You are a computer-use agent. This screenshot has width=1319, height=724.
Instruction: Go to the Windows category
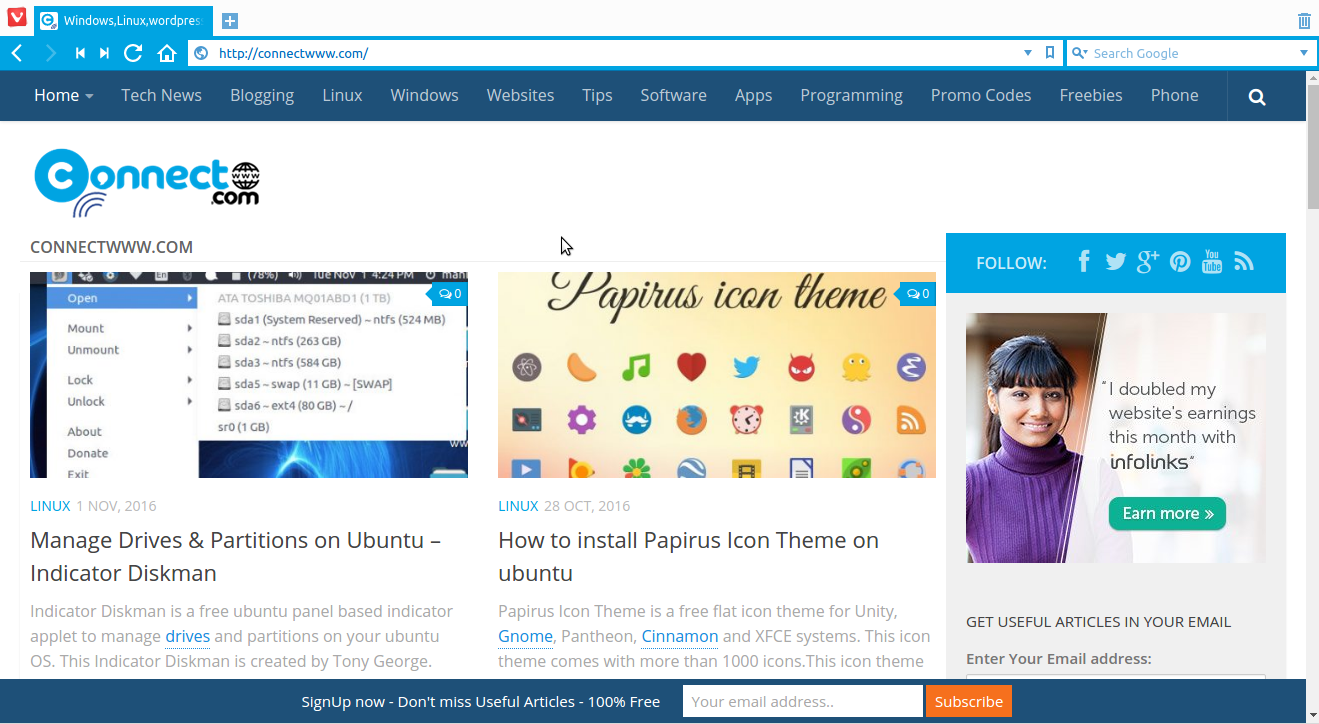click(424, 96)
